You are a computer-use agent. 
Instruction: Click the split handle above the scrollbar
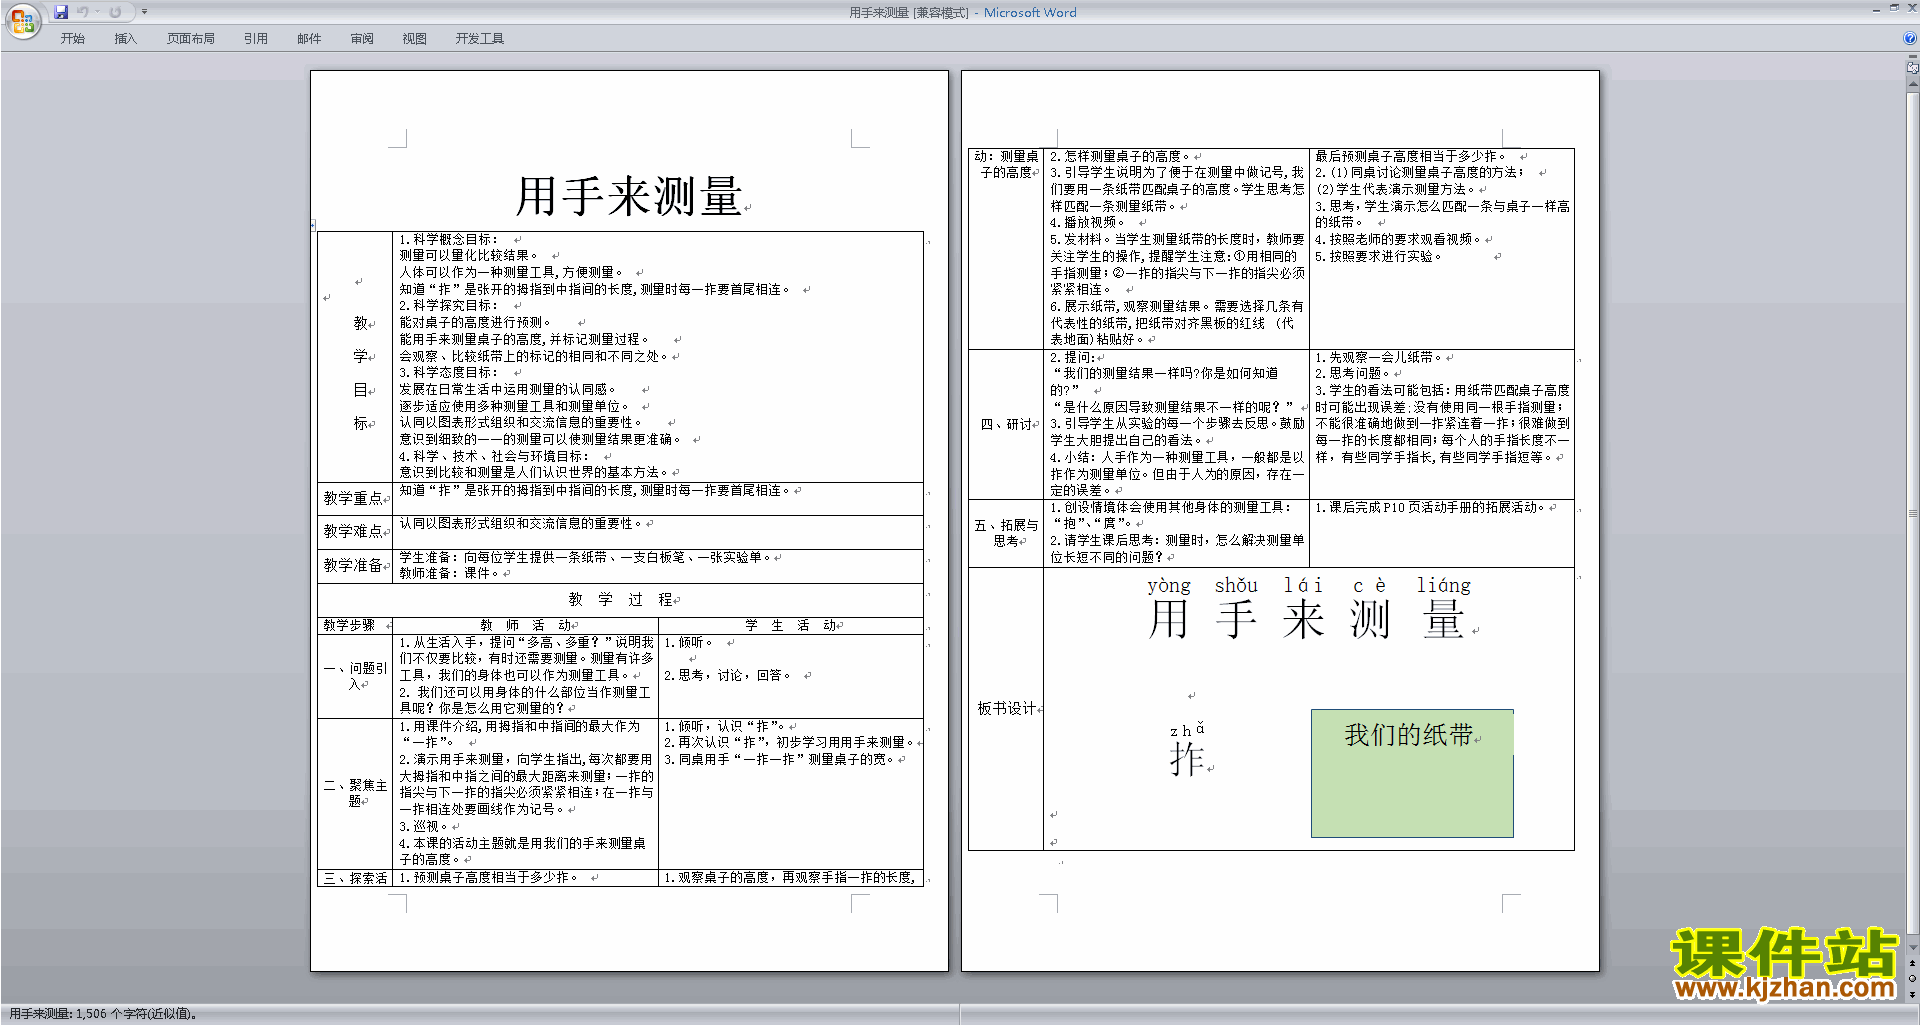pos(1913,57)
